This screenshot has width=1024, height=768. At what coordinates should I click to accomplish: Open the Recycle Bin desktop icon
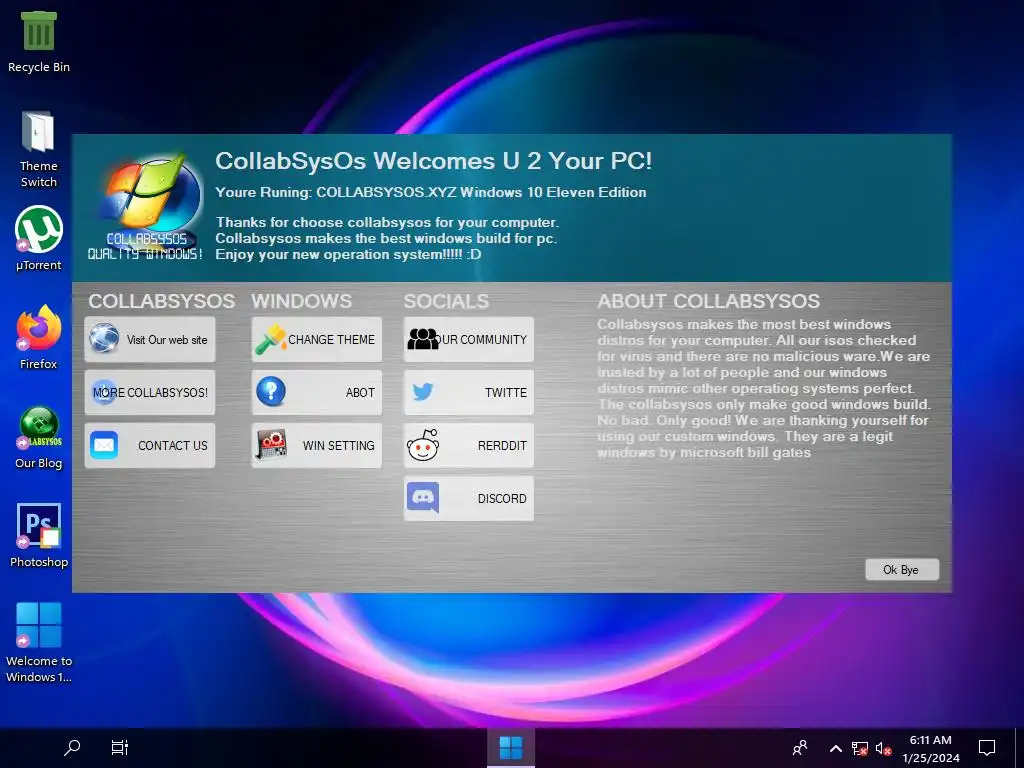pyautogui.click(x=39, y=42)
